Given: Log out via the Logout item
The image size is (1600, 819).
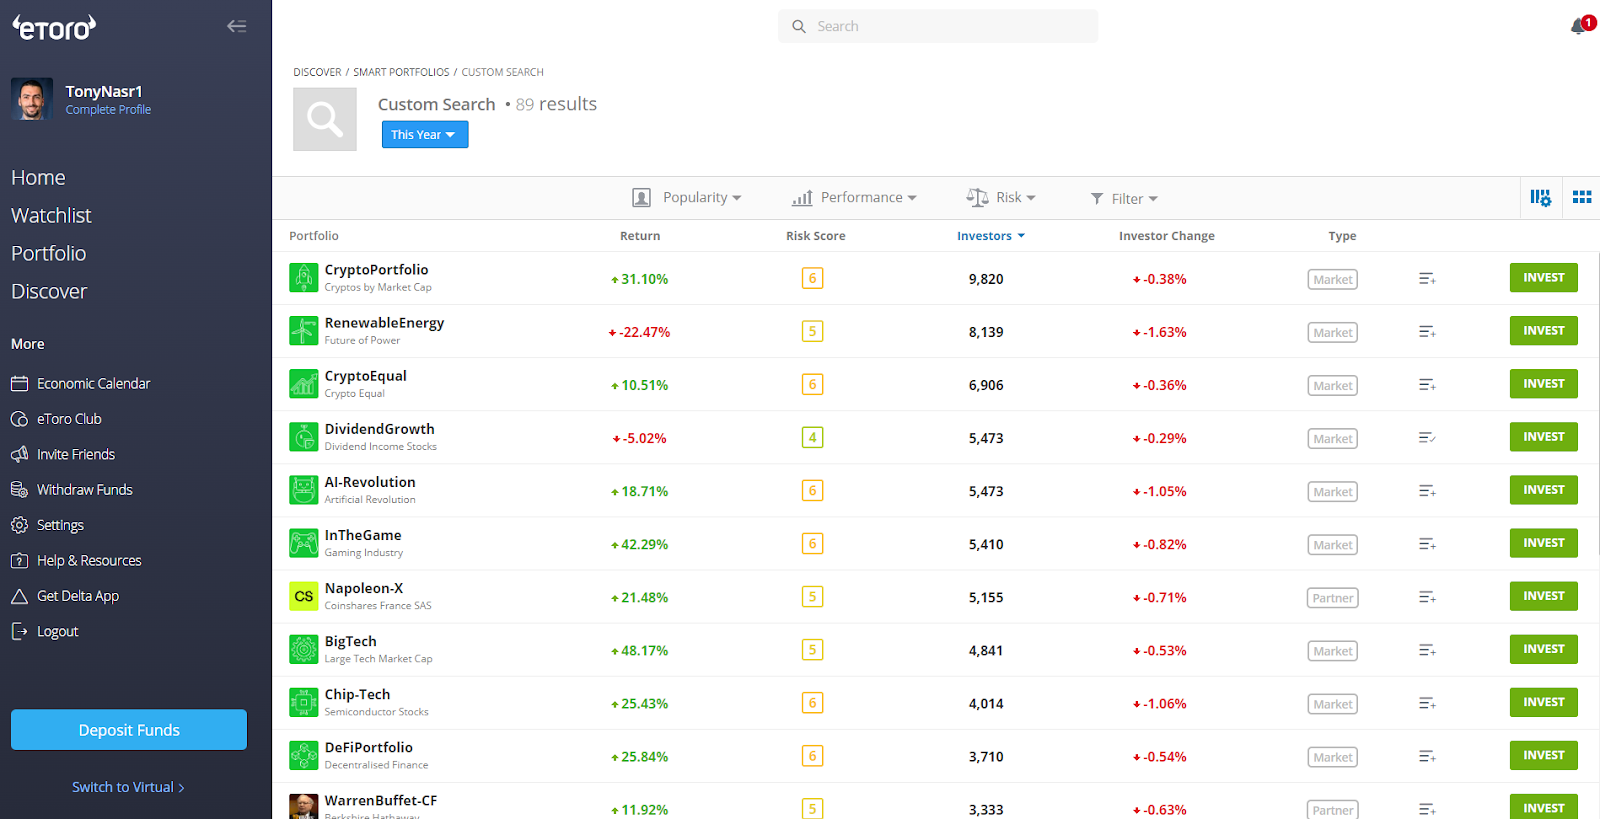Looking at the screenshot, I should 44,632.
